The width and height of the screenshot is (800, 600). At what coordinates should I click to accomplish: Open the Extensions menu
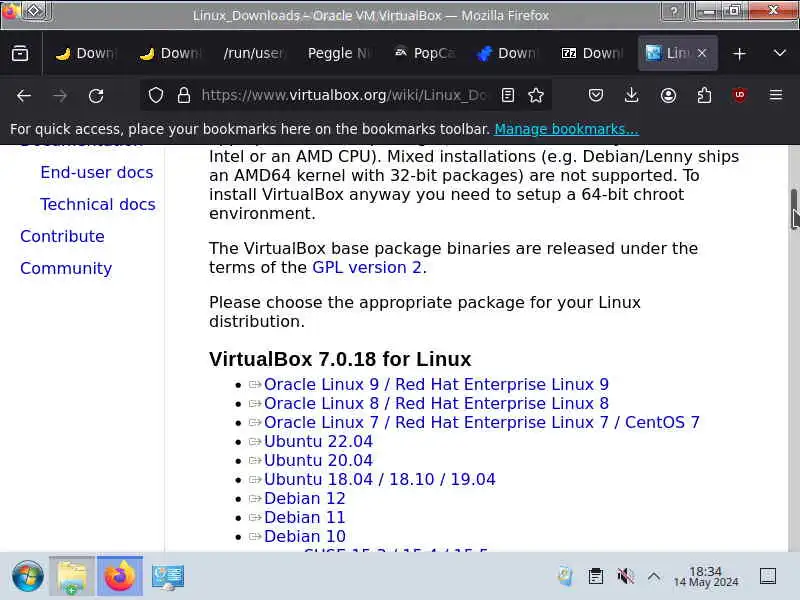pyautogui.click(x=704, y=95)
